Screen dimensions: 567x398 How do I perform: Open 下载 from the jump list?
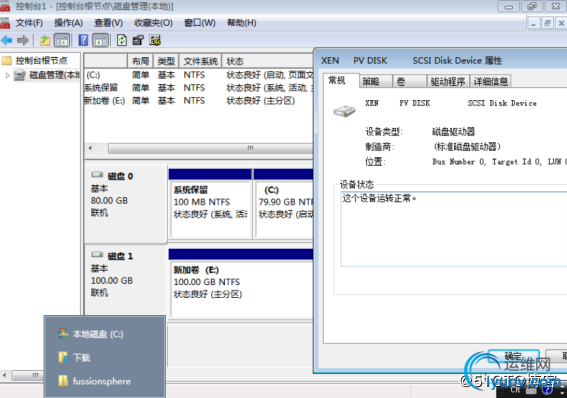(81, 358)
